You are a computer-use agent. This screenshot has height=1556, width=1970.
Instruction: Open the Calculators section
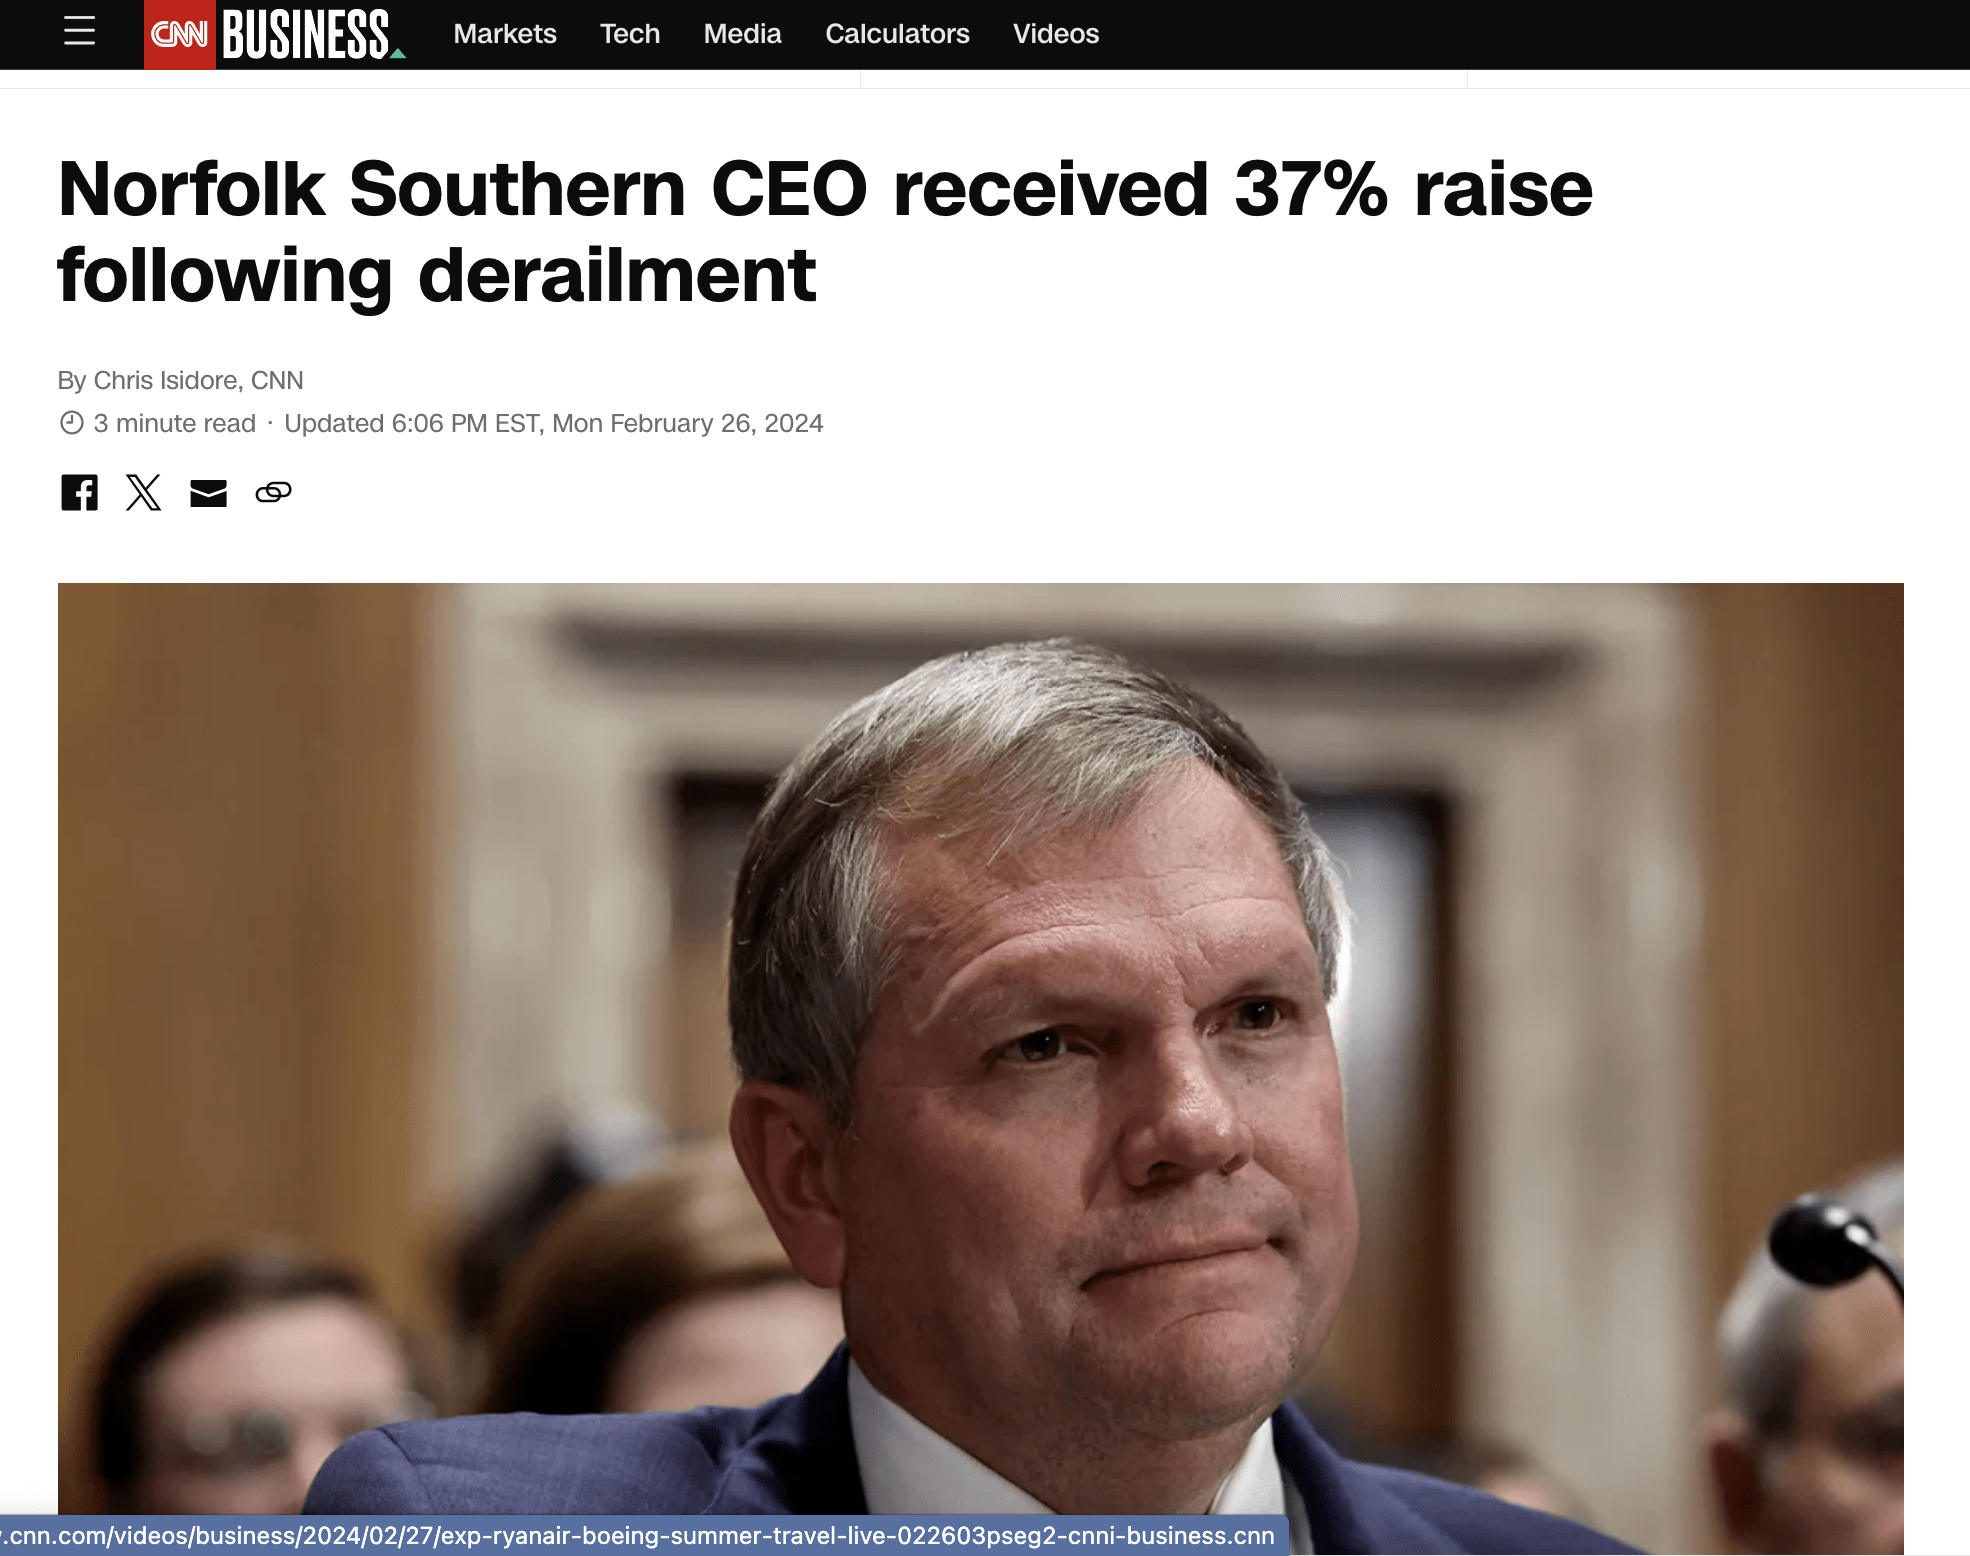pyautogui.click(x=896, y=33)
